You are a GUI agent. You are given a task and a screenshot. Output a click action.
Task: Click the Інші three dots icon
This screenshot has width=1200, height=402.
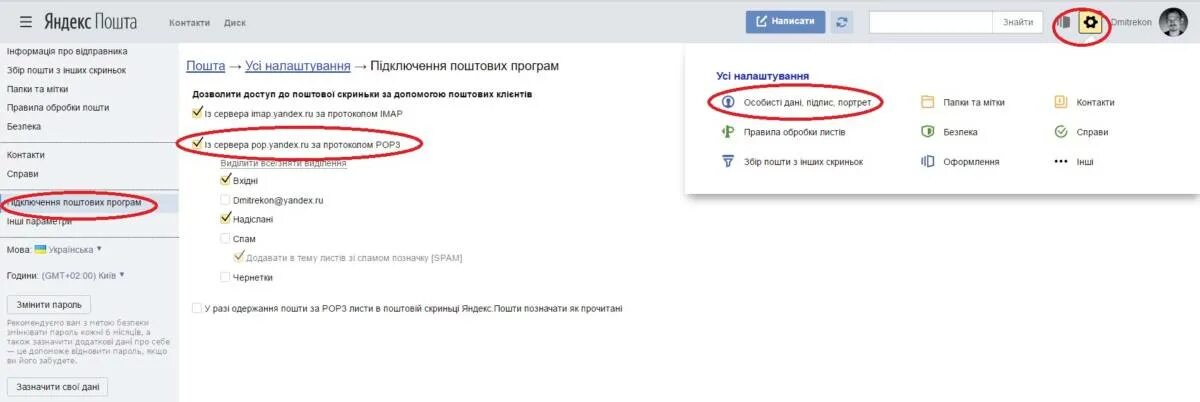click(1061, 161)
